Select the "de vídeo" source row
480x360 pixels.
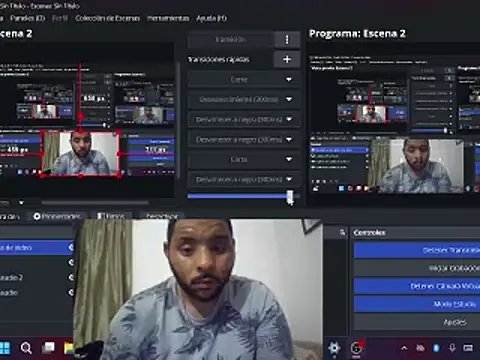tap(37, 248)
